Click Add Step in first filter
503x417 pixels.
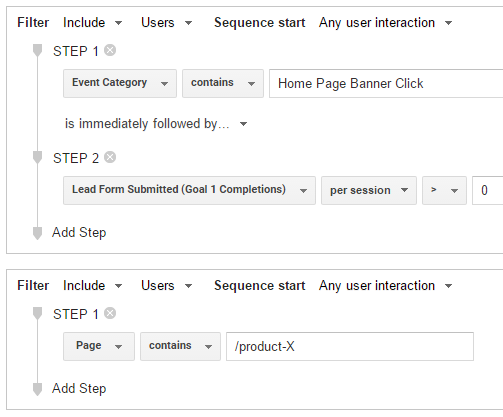click(79, 233)
